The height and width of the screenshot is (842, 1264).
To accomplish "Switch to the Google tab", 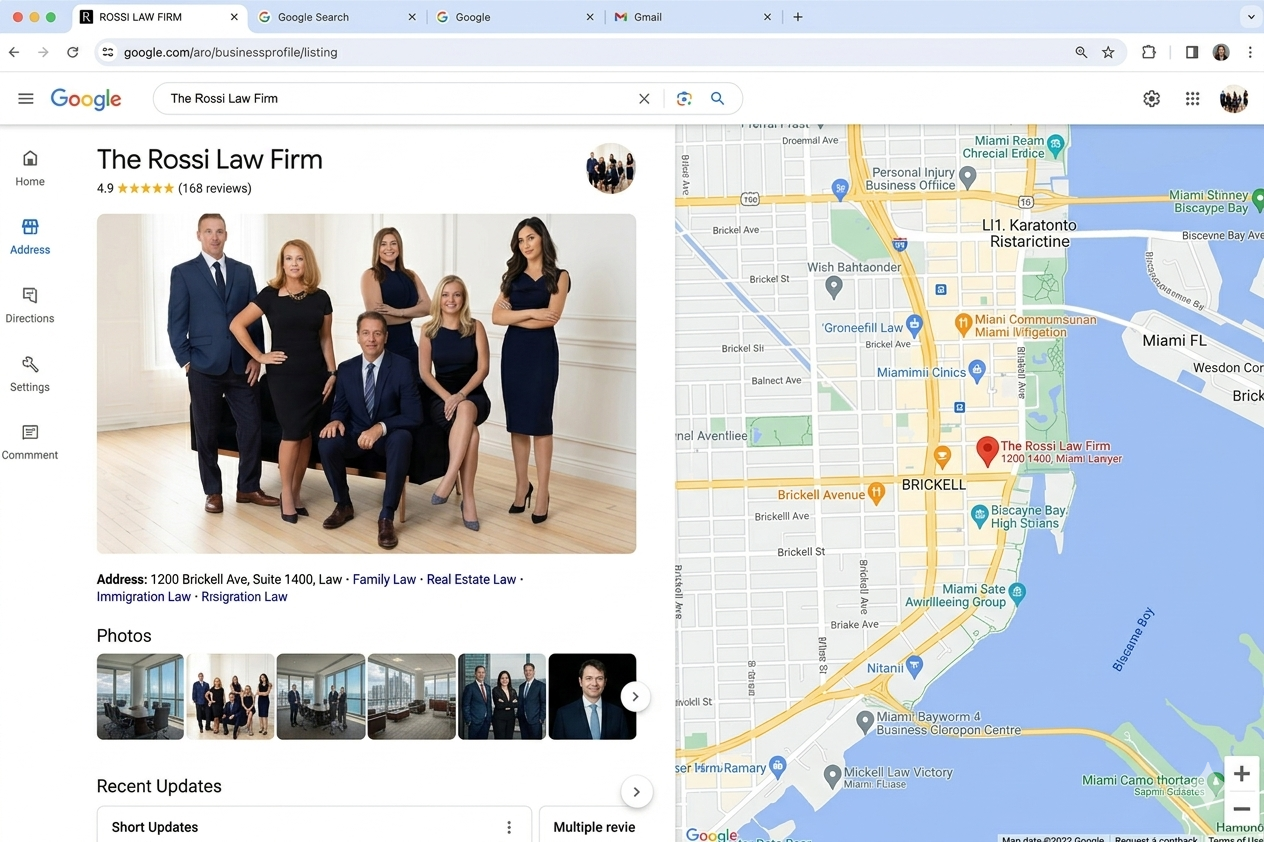I will (x=515, y=17).
